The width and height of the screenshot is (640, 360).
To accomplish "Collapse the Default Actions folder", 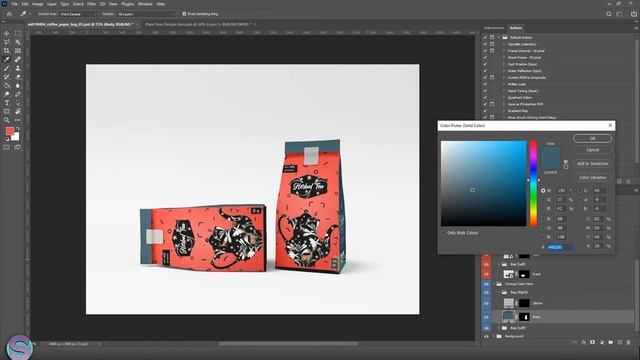I will click(499, 38).
